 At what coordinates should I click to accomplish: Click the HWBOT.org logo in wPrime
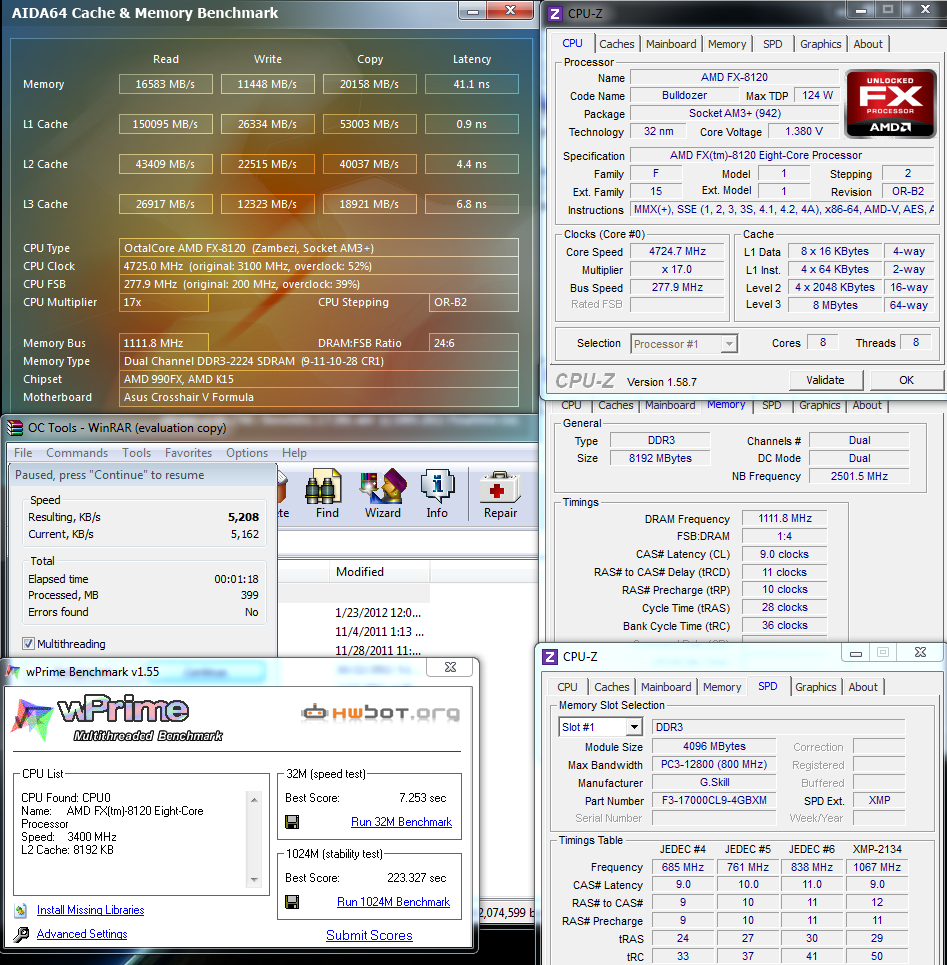(x=381, y=713)
